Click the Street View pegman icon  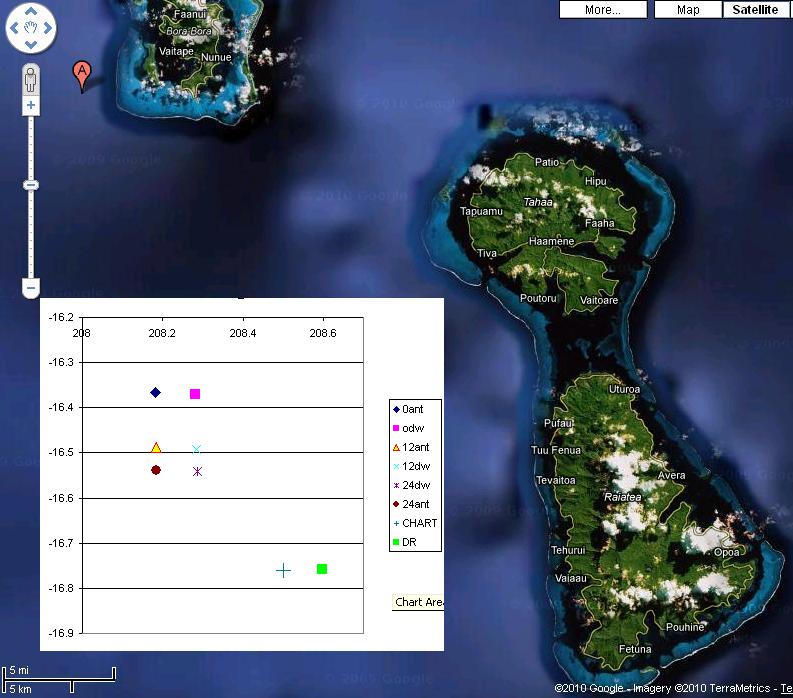point(31,79)
